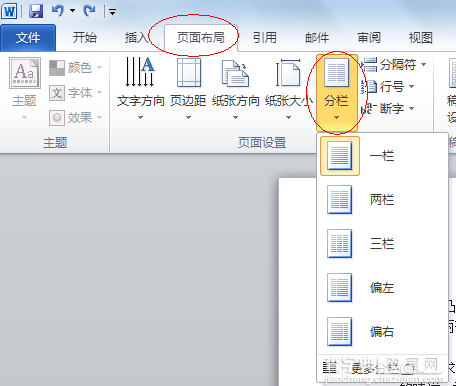456x386 pixels.
Task: Choose 偏左 left column layout
Action: click(x=382, y=288)
